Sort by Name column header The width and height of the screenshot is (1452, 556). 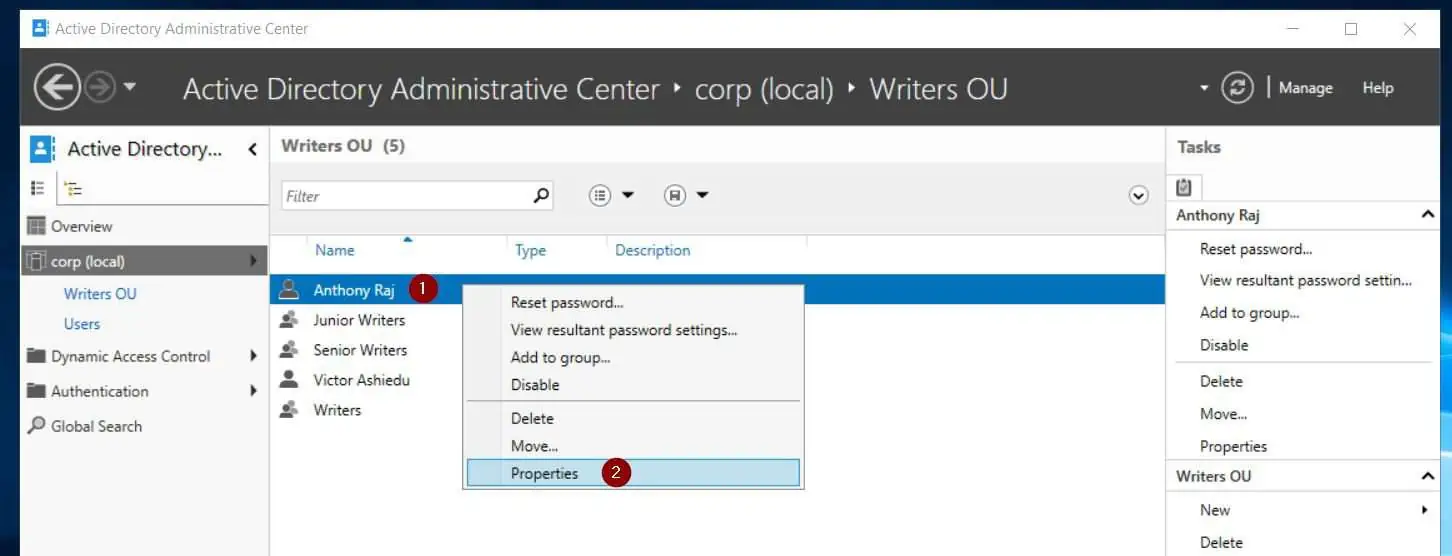tap(334, 250)
